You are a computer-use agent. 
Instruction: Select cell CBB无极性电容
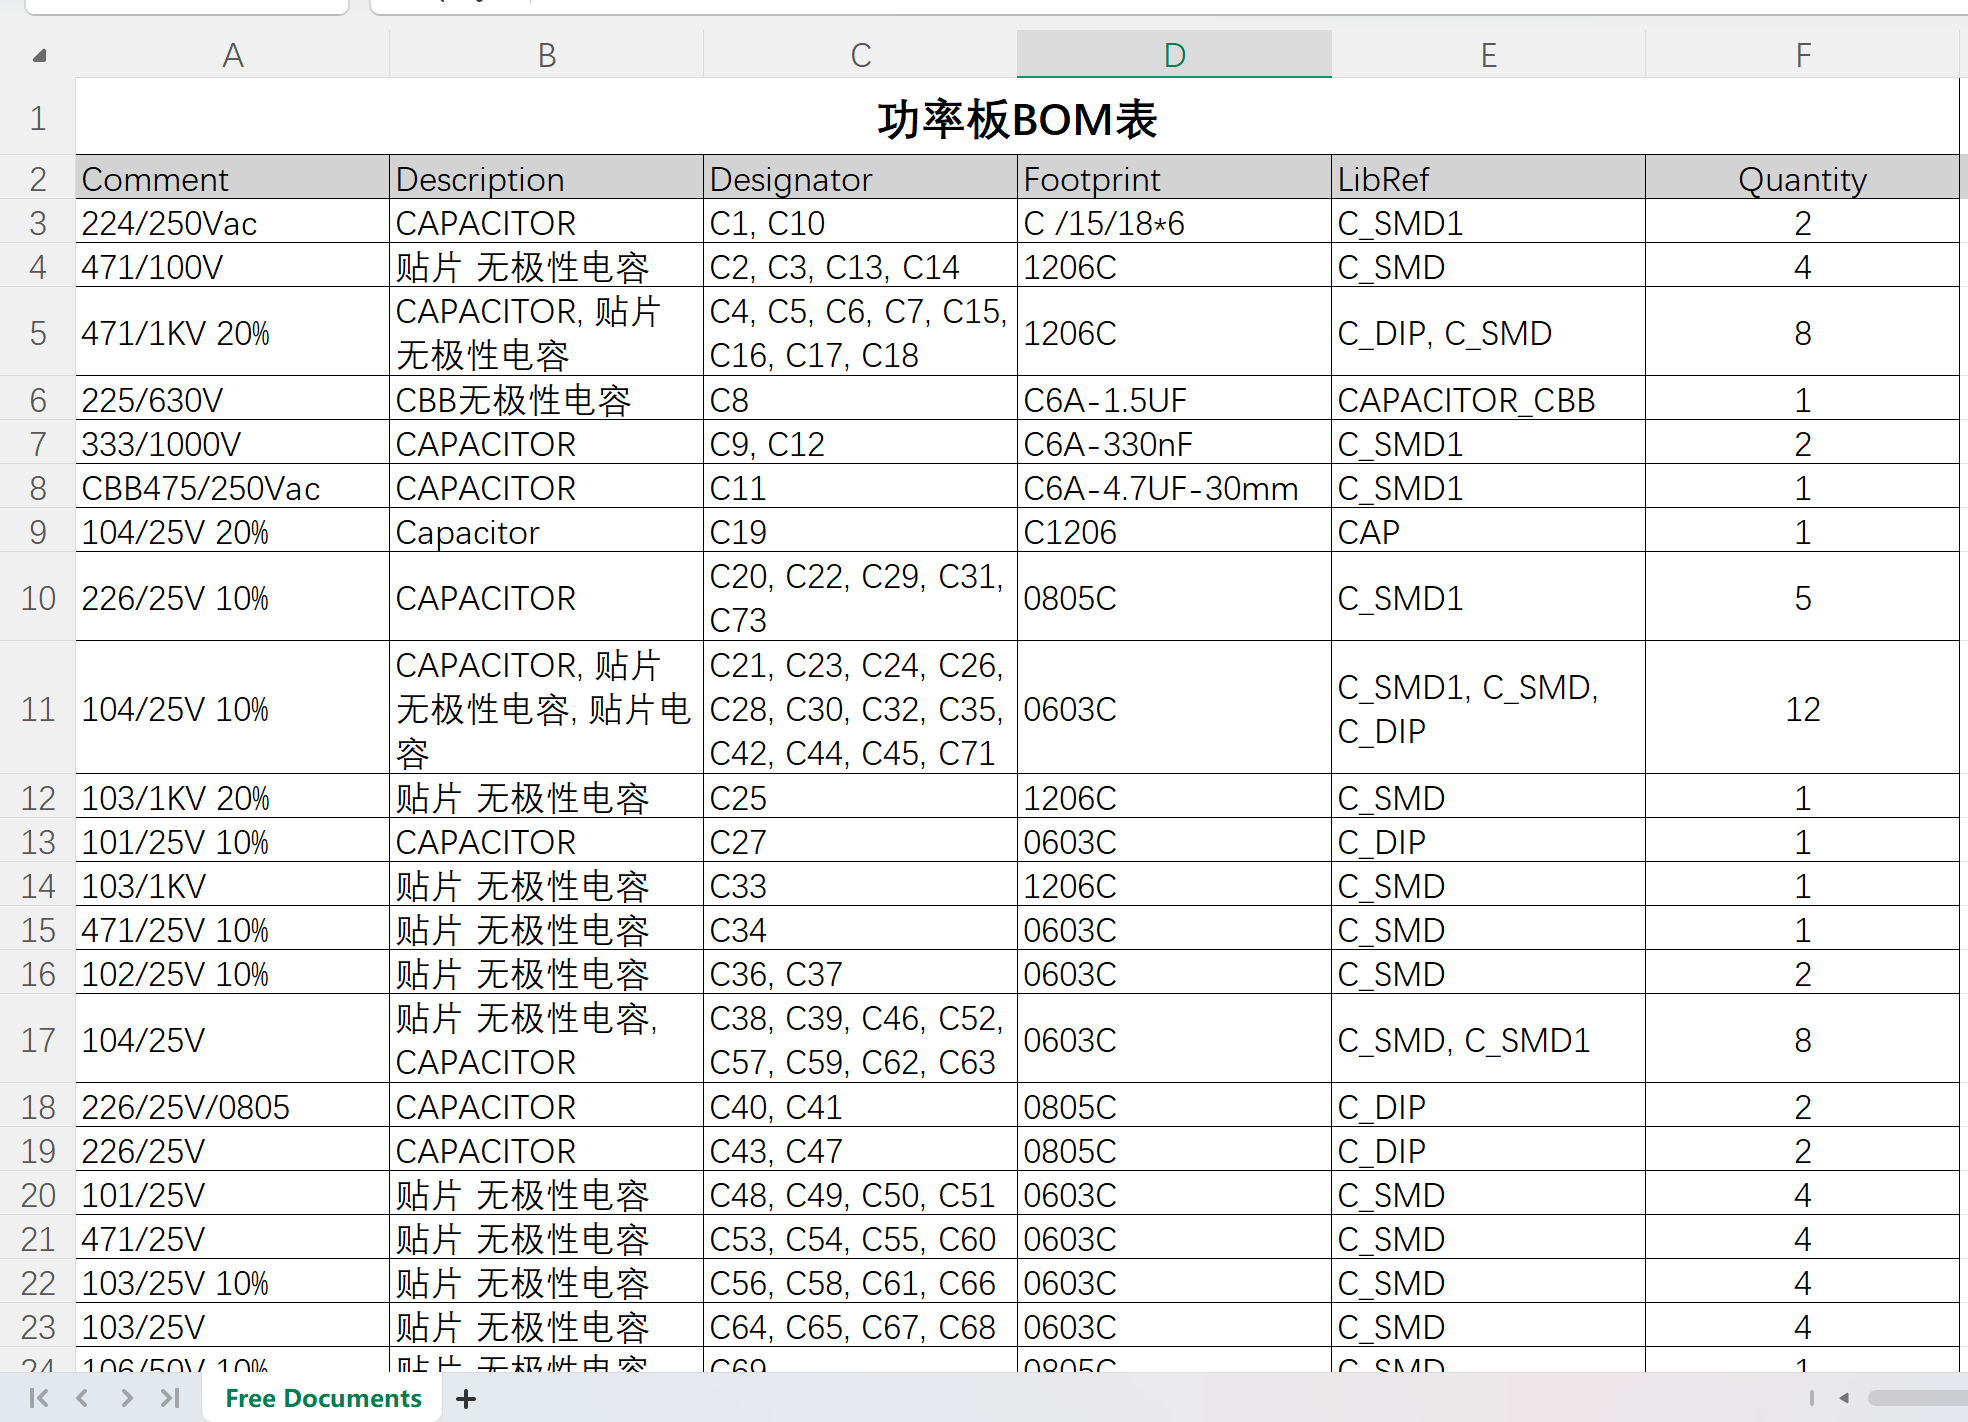[546, 399]
